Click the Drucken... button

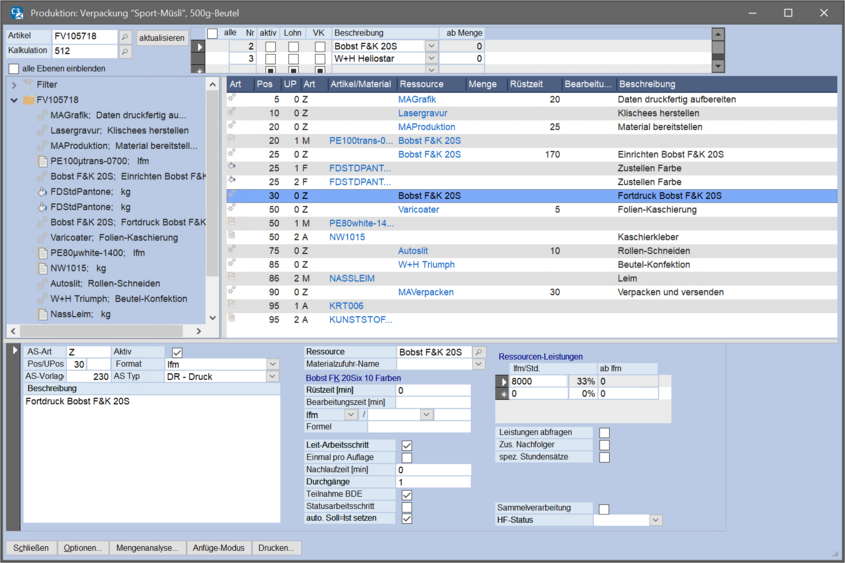276,548
